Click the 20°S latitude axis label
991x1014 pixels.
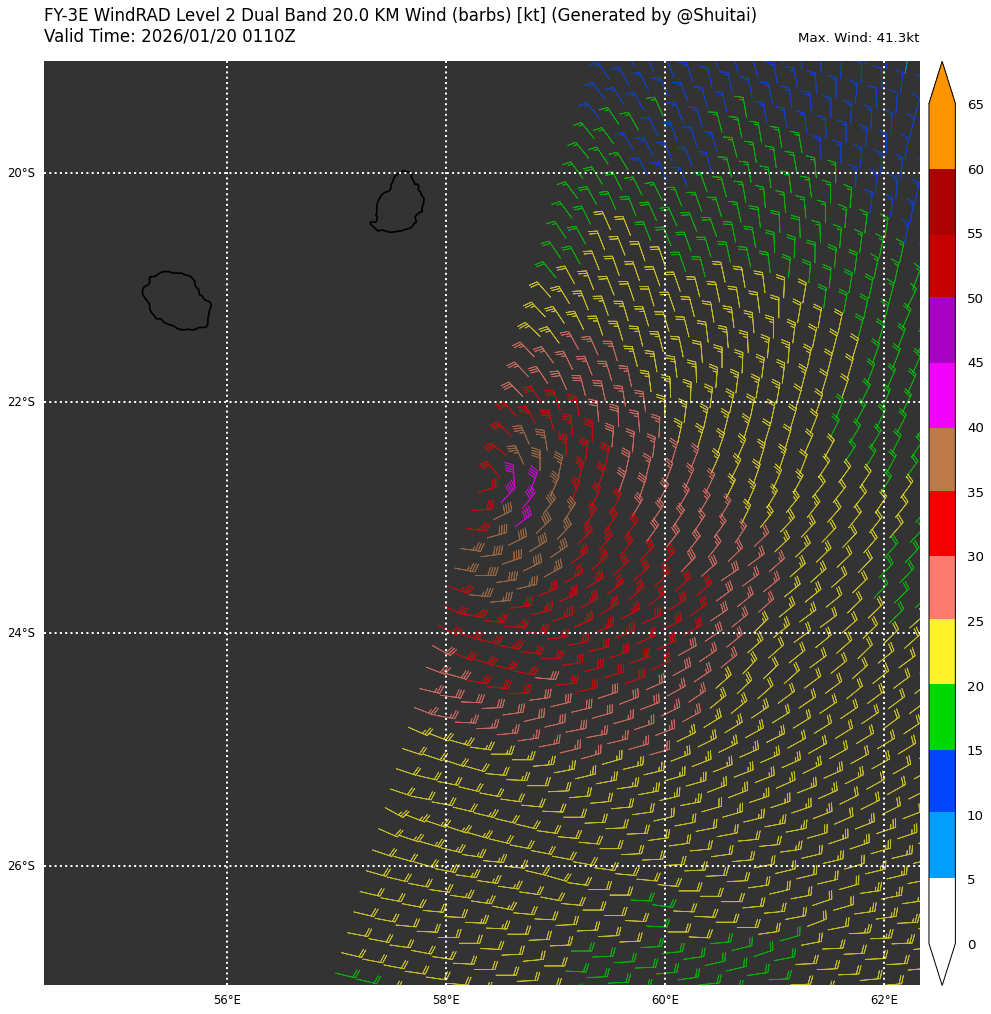point(21,173)
